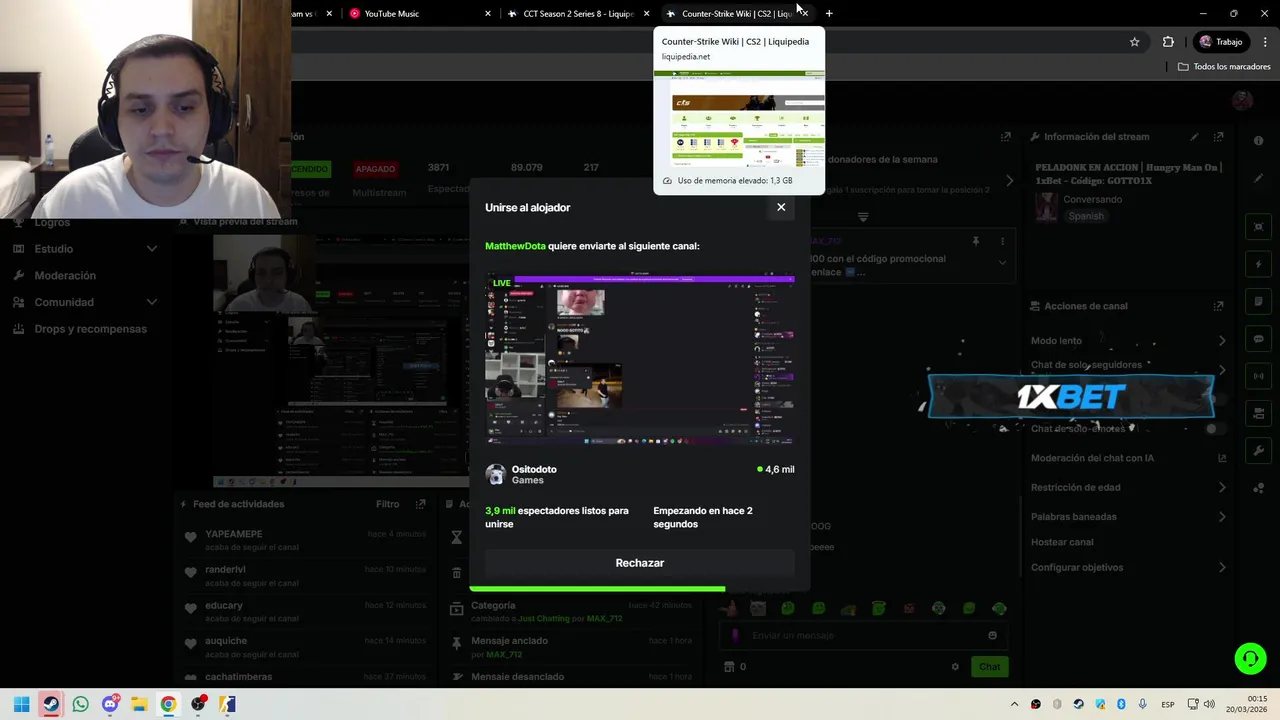Pop out the Feed de actividades panel
The width and height of the screenshot is (1280, 720).
[x=421, y=505]
